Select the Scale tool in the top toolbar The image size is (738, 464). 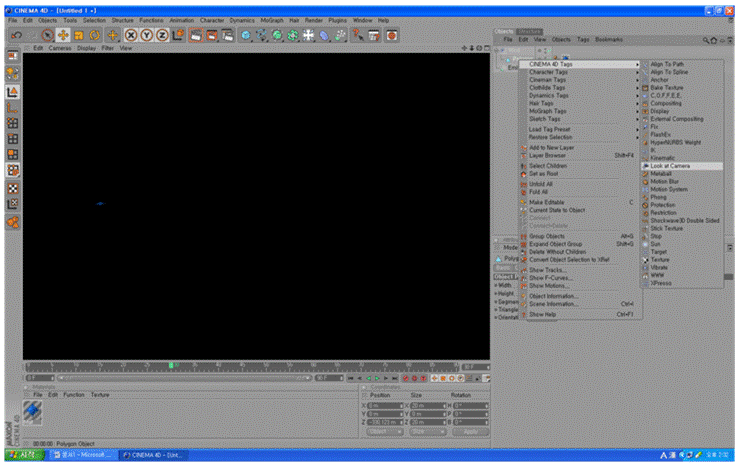click(x=78, y=35)
